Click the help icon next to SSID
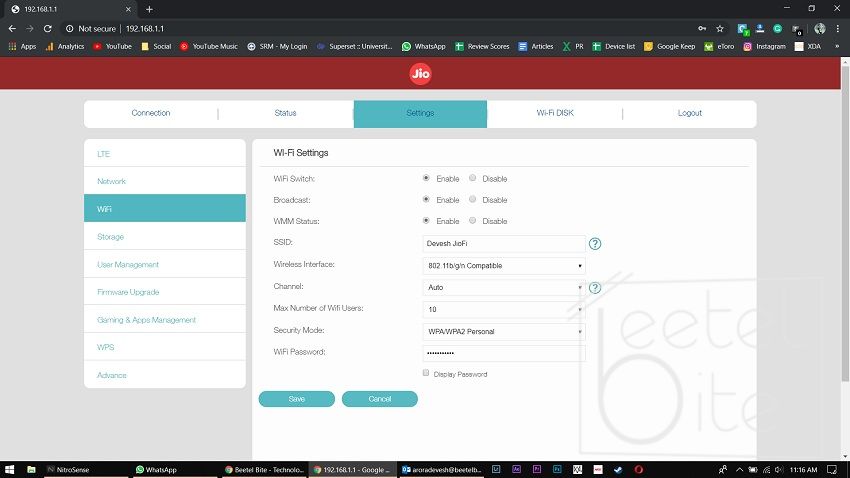This screenshot has width=850, height=478. pos(595,244)
